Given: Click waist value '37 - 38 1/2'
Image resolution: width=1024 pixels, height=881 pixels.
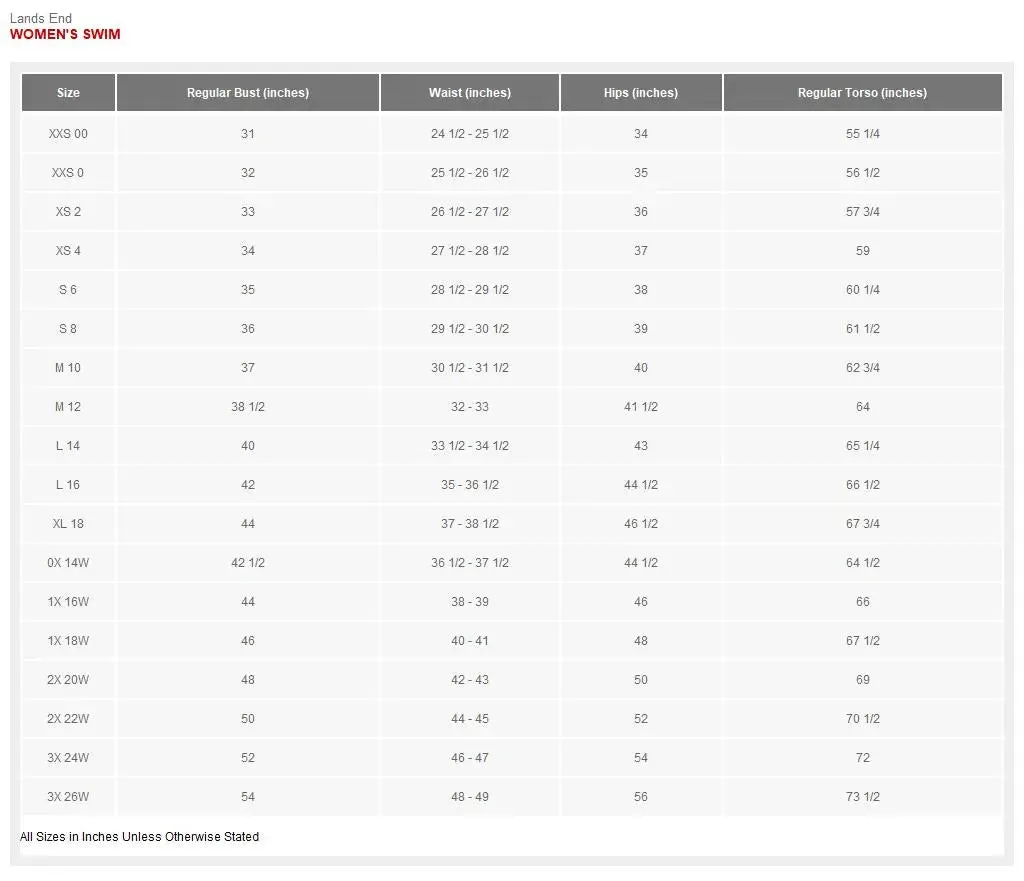Looking at the screenshot, I should pyautogui.click(x=470, y=524).
